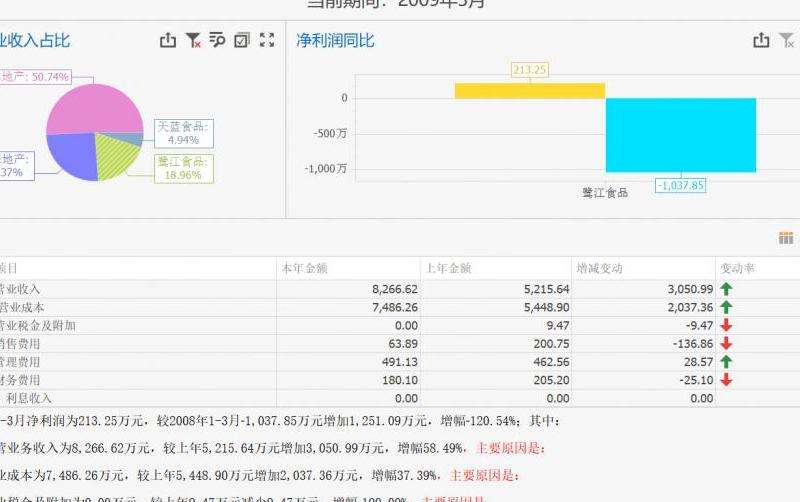
Task: Clear filter on revenue share pie chart
Action: click(x=193, y=41)
